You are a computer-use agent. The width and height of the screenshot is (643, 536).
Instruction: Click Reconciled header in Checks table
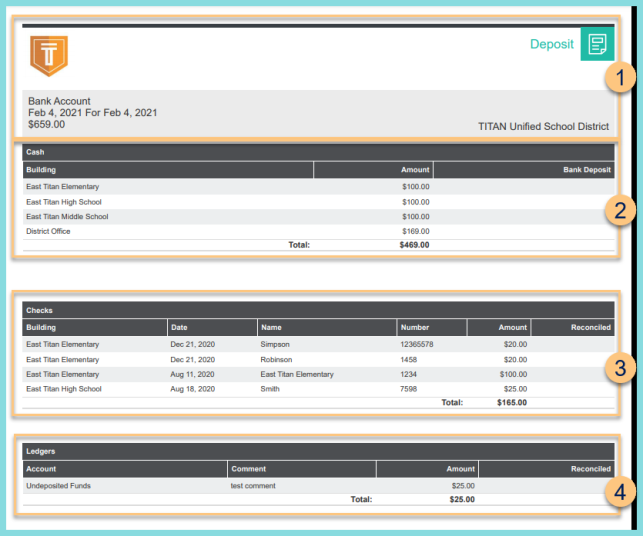coord(573,327)
